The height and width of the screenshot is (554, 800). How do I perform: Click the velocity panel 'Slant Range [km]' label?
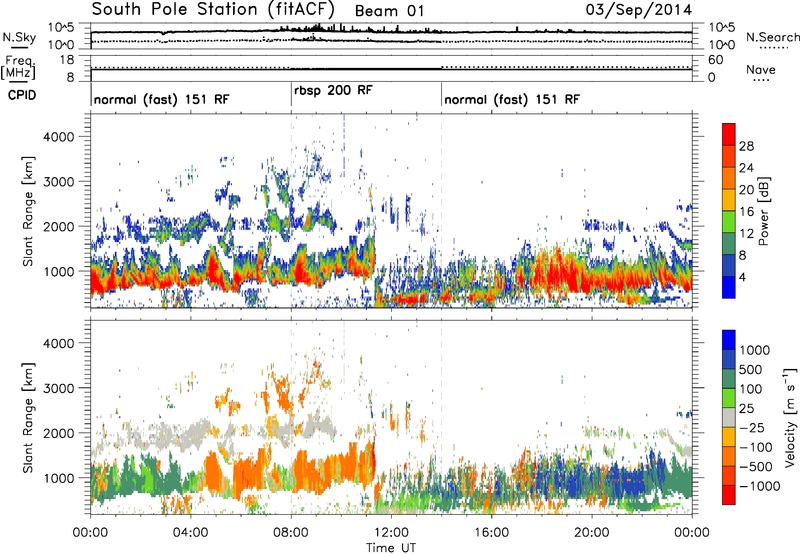pos(28,417)
